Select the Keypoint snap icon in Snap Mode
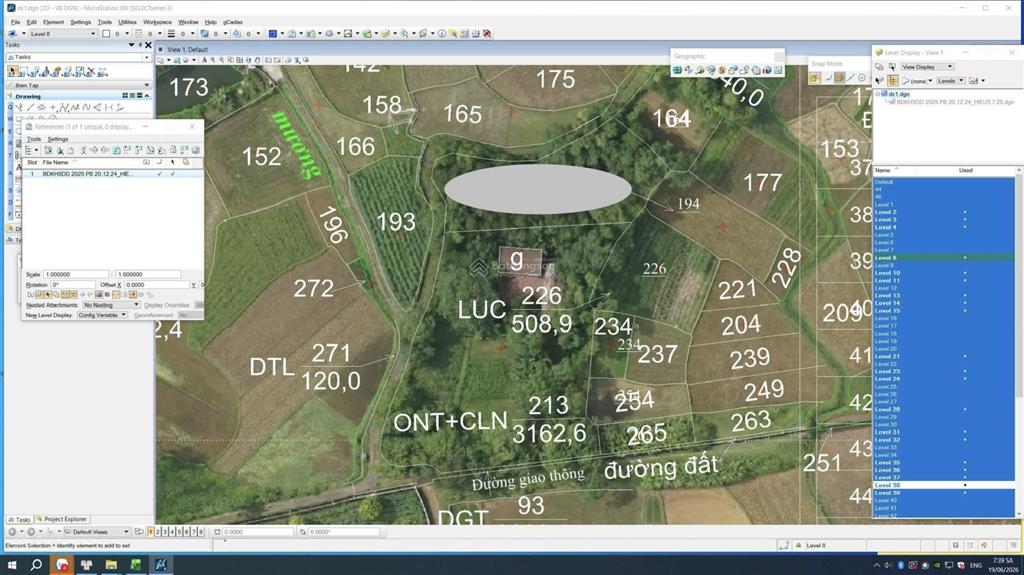 click(x=840, y=78)
